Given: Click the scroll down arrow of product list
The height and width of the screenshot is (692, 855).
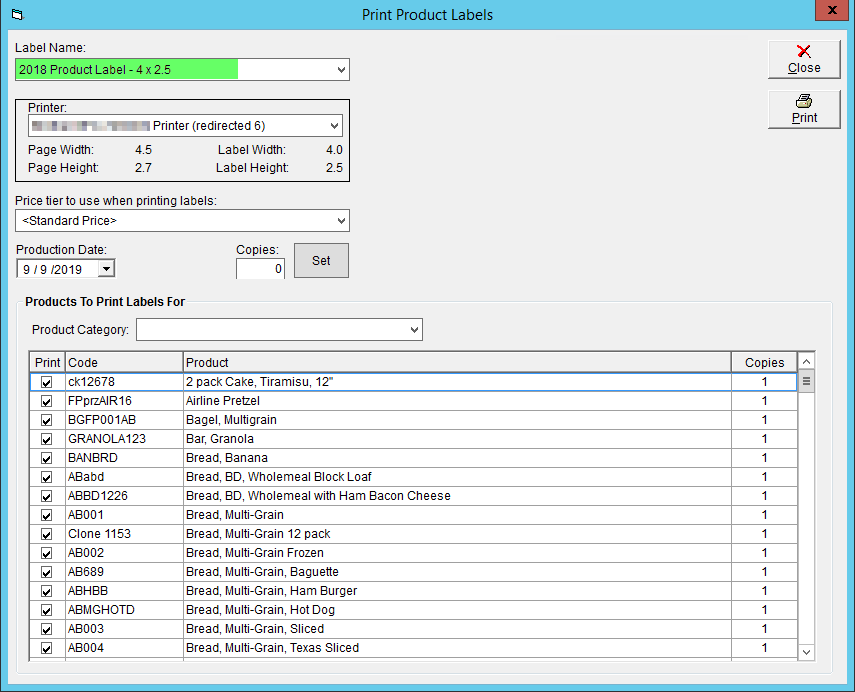Looking at the screenshot, I should point(806,652).
